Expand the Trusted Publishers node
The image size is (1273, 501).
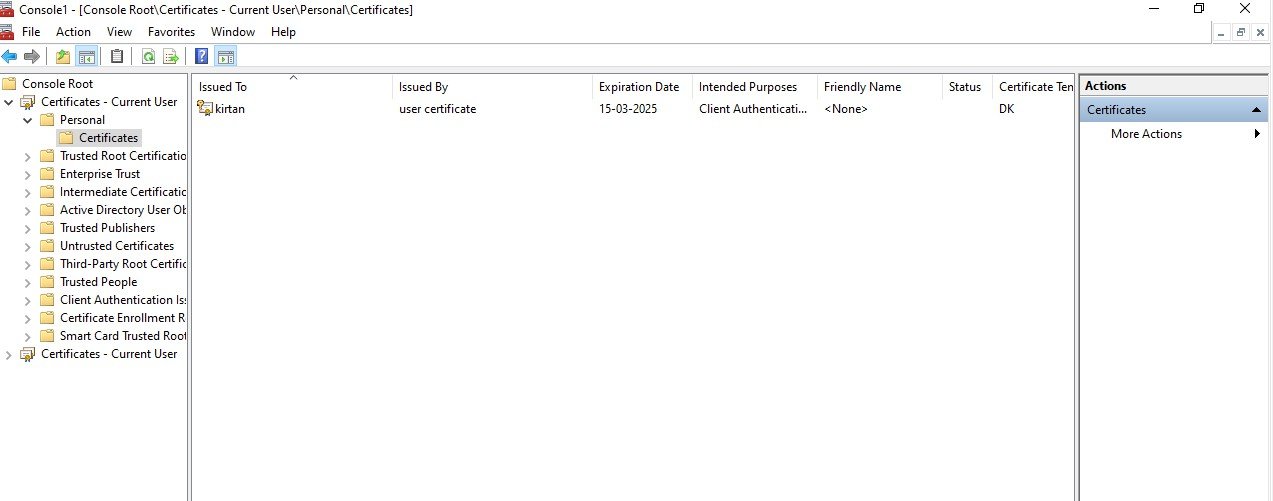(28, 228)
